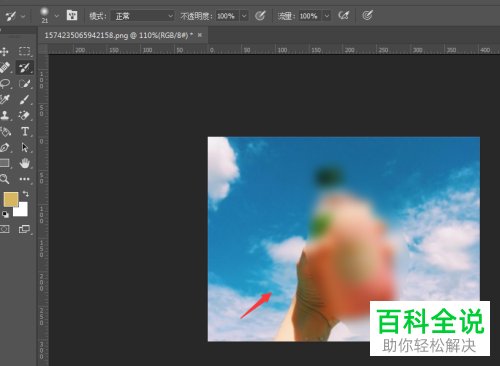Image resolution: width=500 pixels, height=366 pixels.
Task: Select the Rectangular Marquee tool
Action: click(x=24, y=51)
